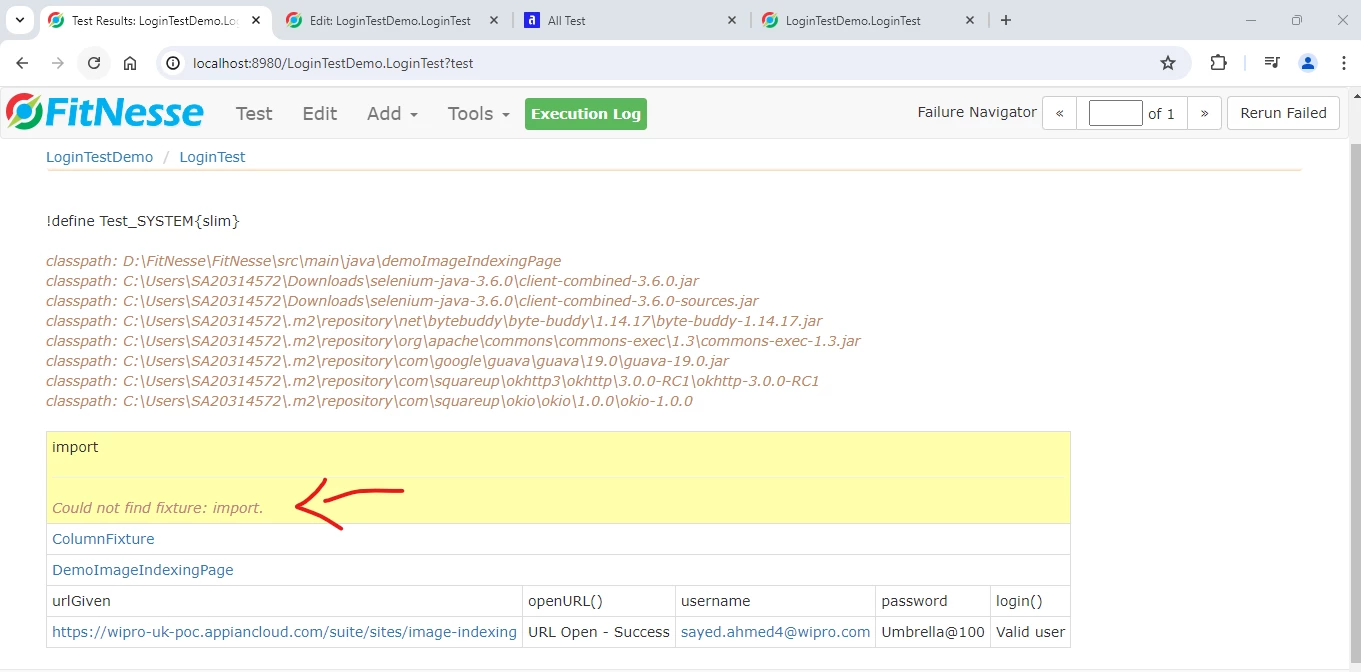Click the address bar URL field
1361x672 pixels.
tap(660, 63)
